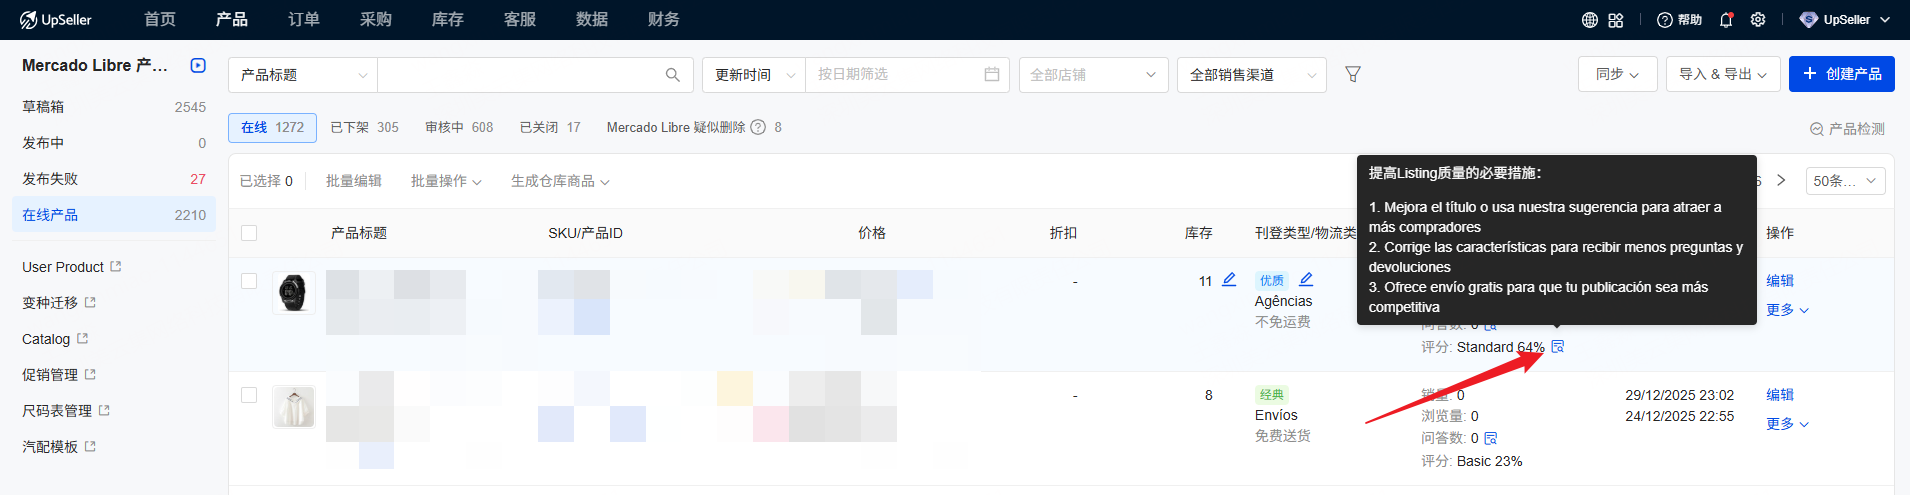Screen dimensions: 1910x495
Task: Click the language globe icon
Action: point(1589,20)
